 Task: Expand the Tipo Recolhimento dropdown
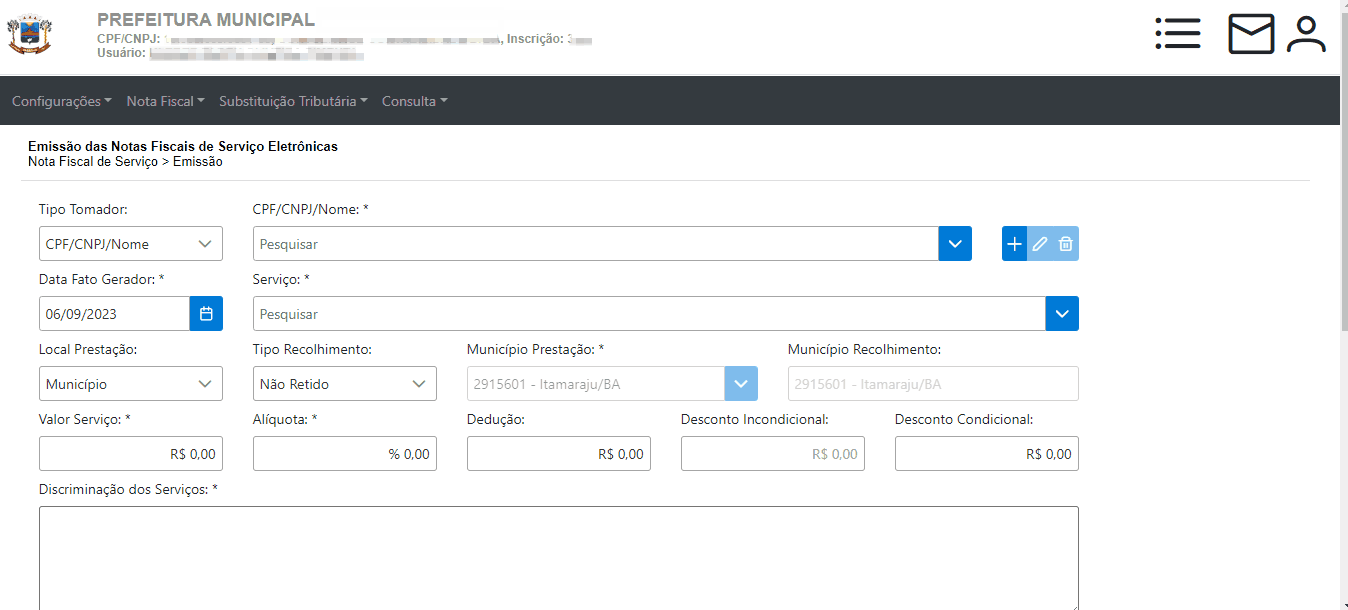(344, 384)
